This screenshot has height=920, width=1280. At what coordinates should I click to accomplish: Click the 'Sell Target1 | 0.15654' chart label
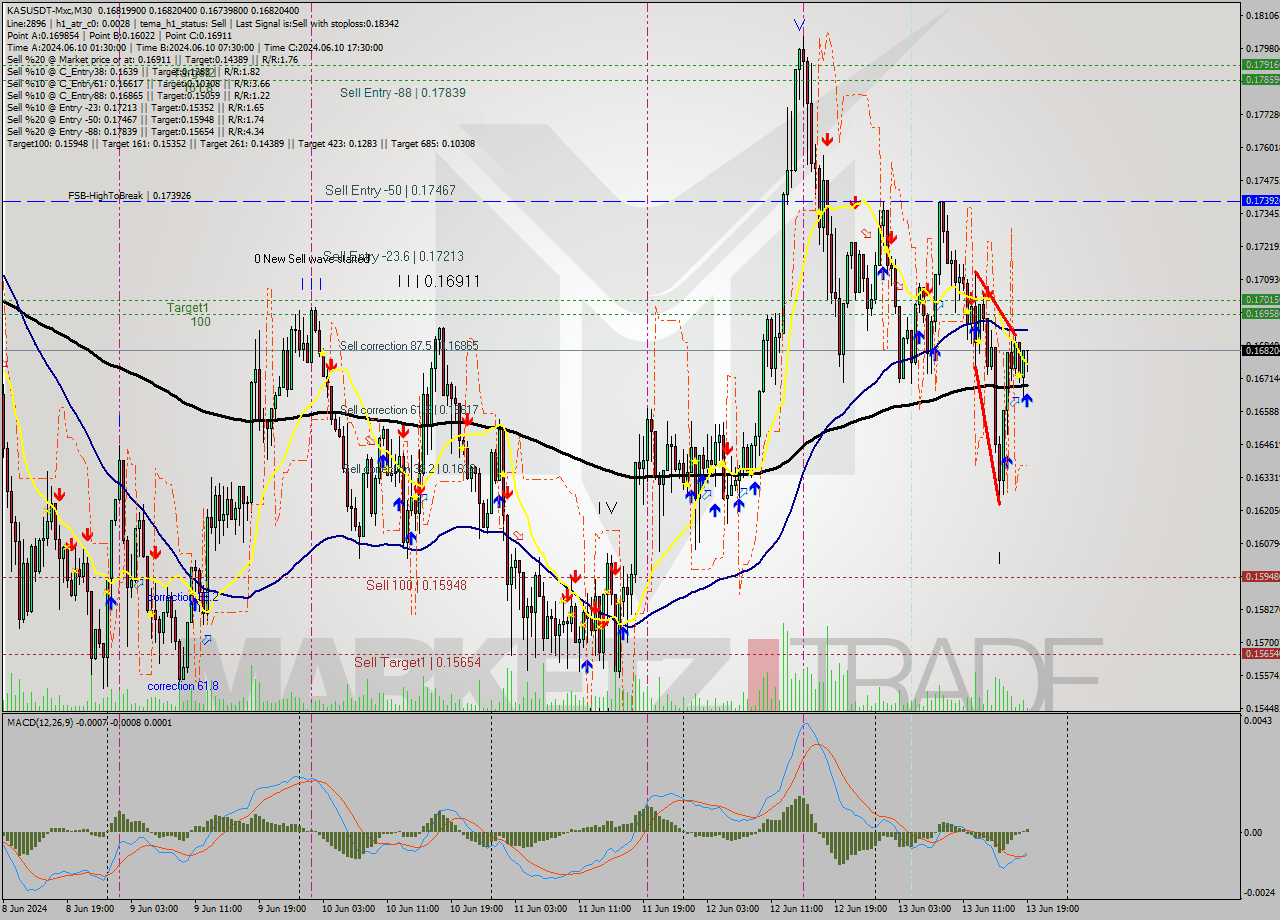pyautogui.click(x=418, y=662)
